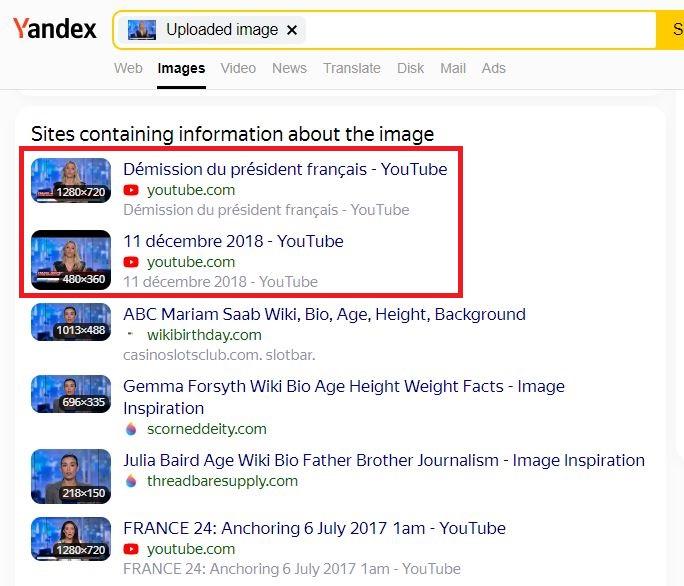The width and height of the screenshot is (684, 586).
Task: Click the wikibirthday.com domain link
Action: tap(204, 335)
